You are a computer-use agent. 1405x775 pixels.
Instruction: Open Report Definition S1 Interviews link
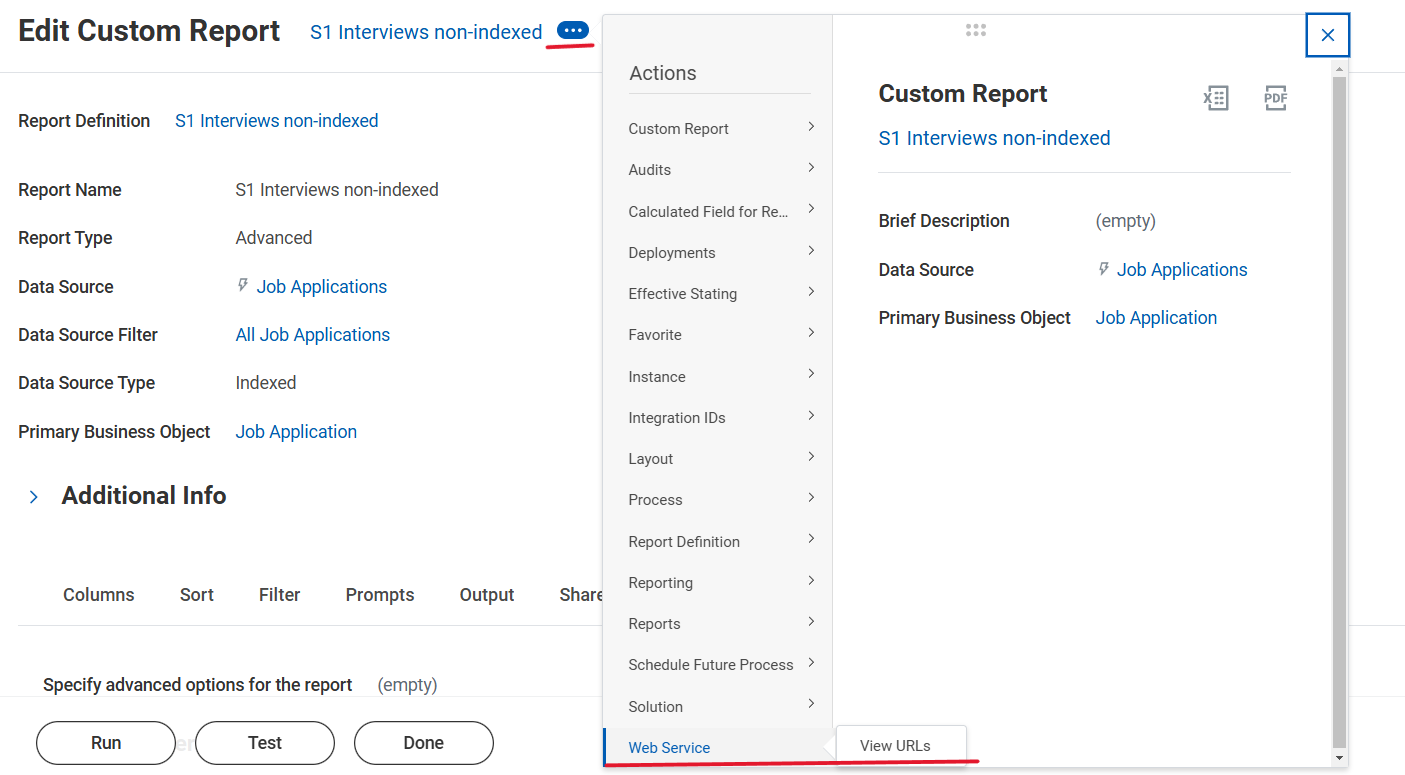point(277,121)
